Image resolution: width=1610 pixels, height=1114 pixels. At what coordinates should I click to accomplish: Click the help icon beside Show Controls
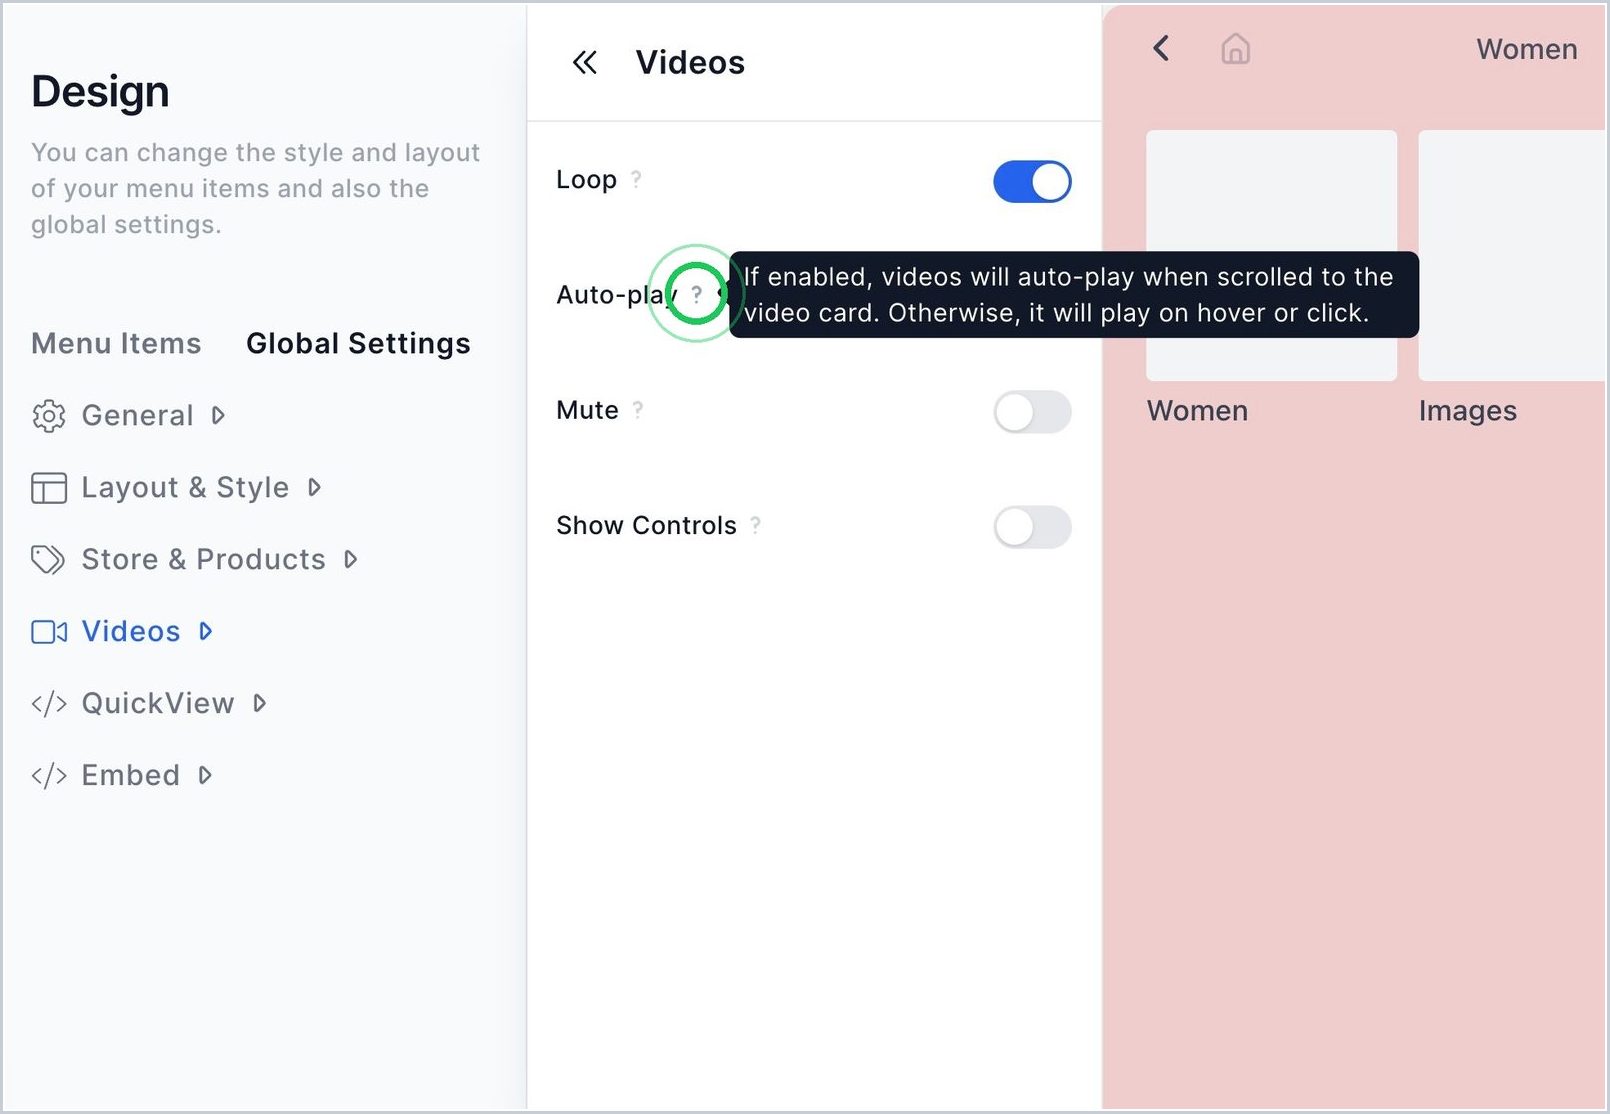[756, 525]
